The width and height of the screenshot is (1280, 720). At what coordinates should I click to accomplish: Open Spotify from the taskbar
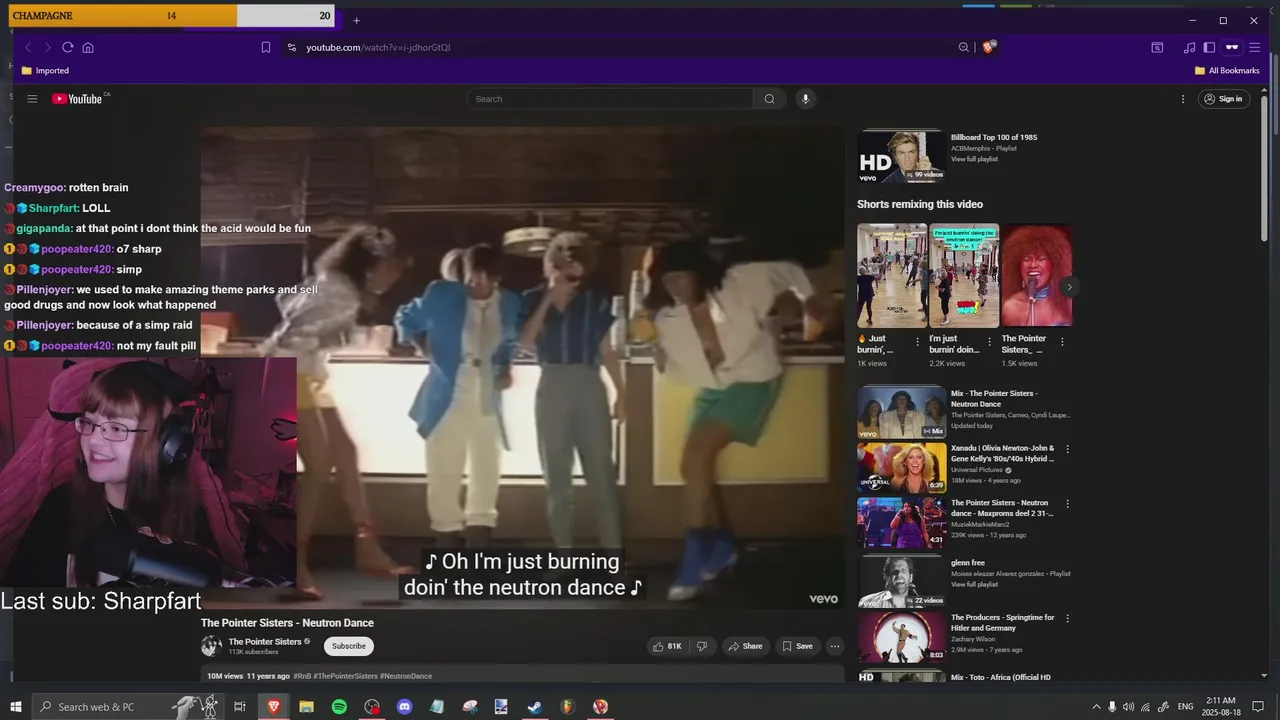click(339, 707)
